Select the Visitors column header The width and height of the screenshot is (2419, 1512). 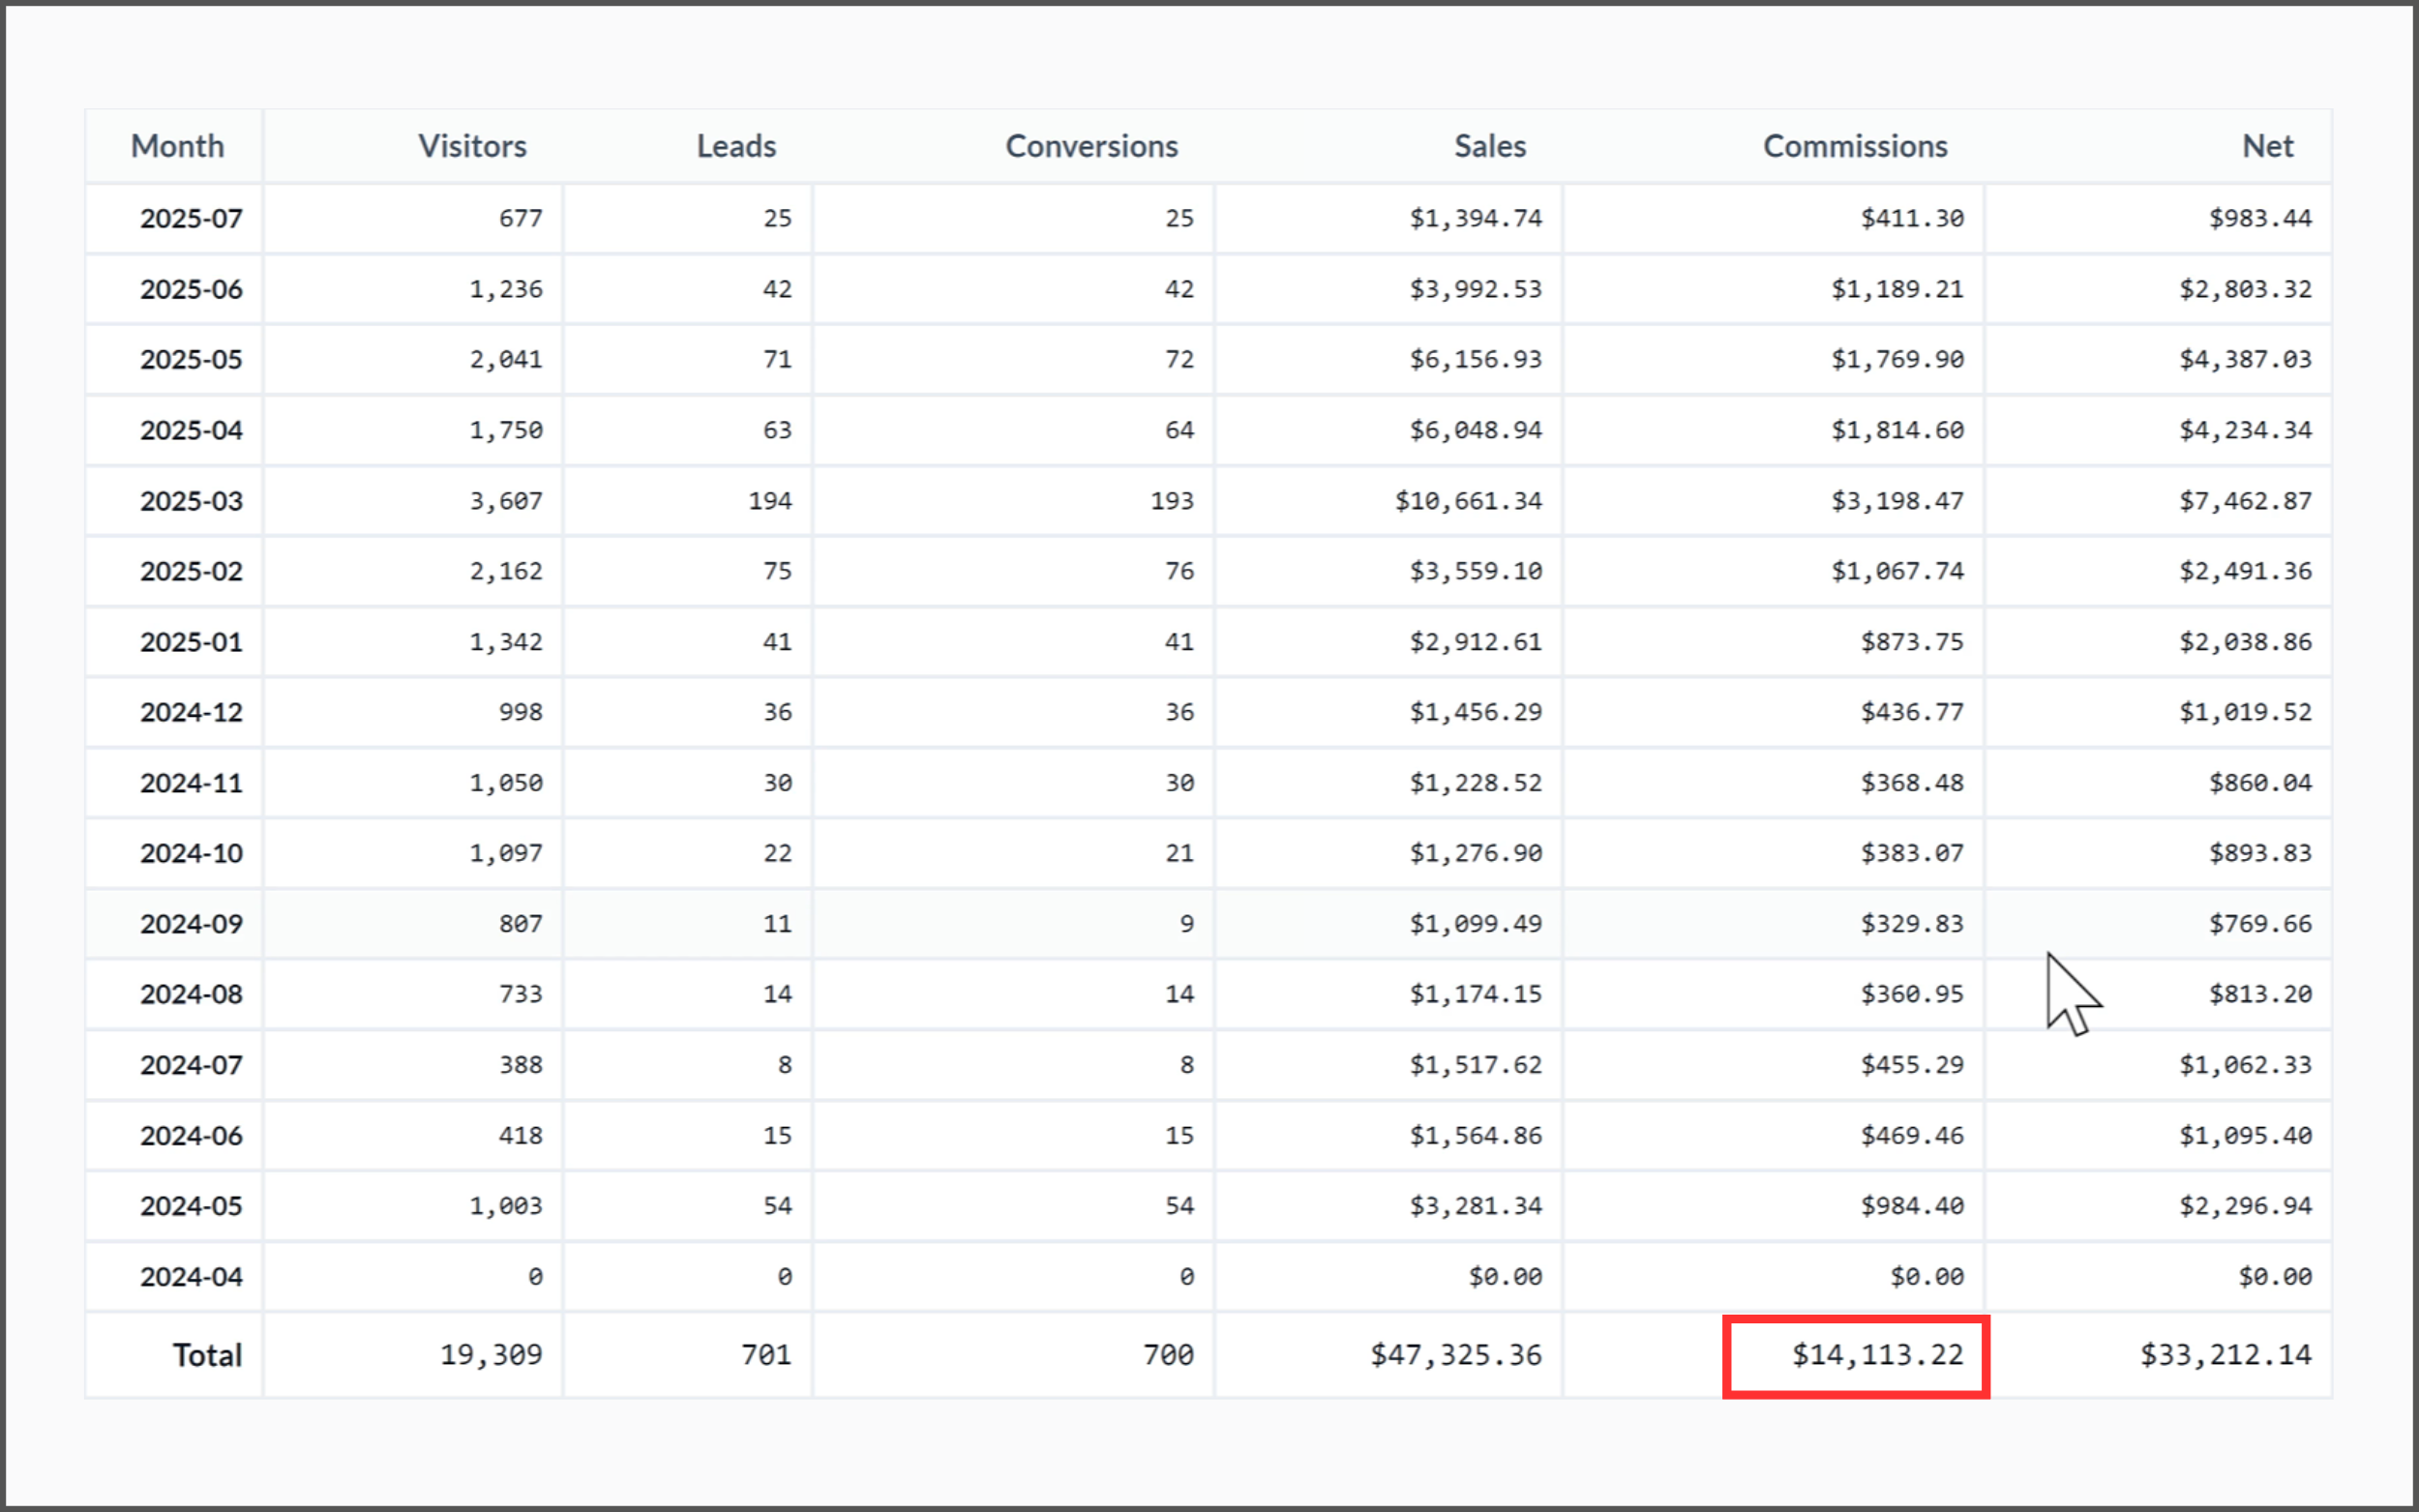tap(472, 146)
